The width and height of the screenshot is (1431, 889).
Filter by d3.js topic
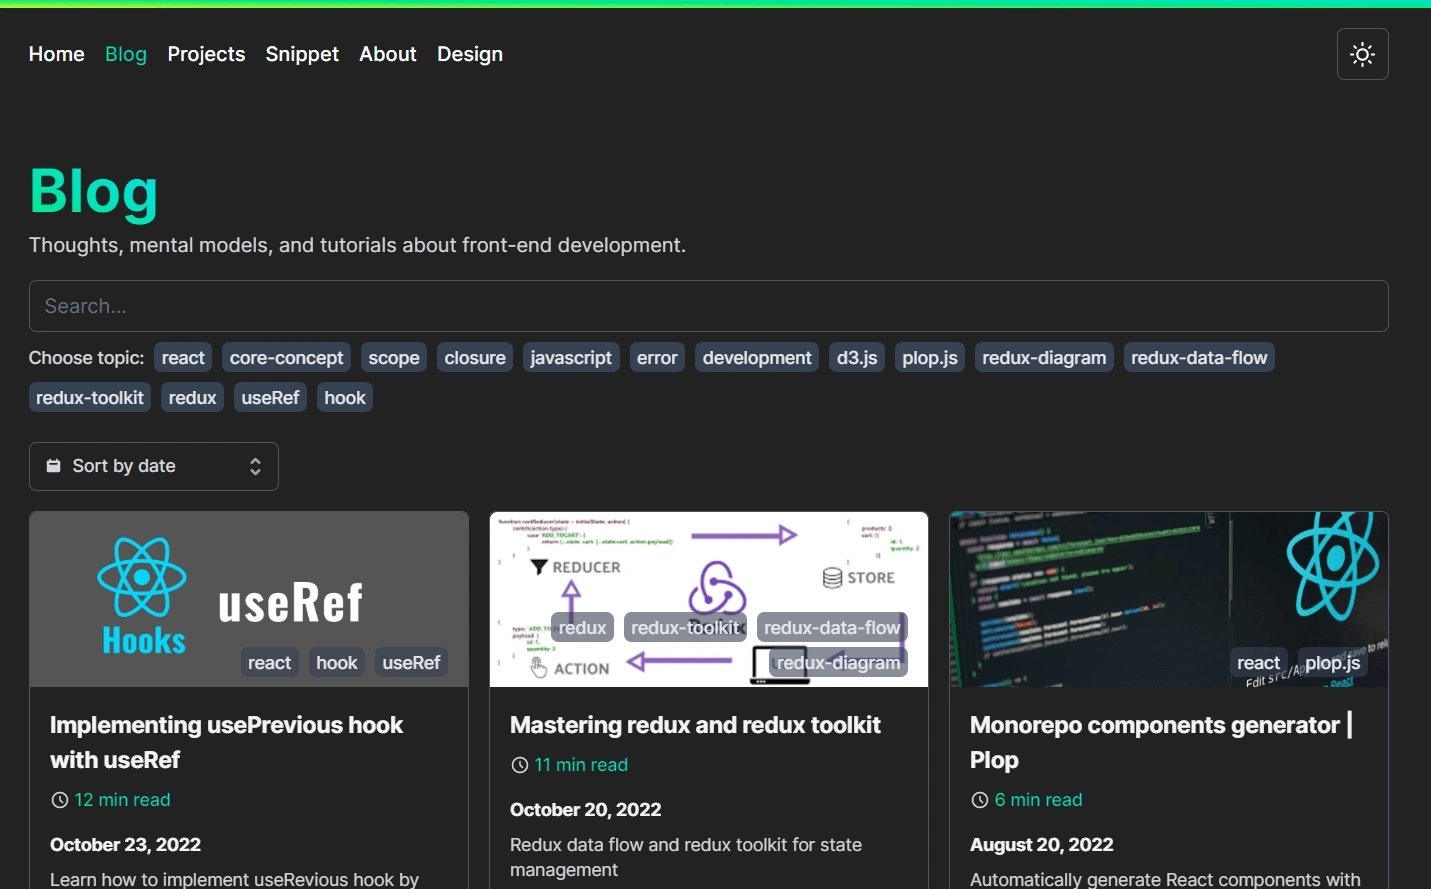857,358
